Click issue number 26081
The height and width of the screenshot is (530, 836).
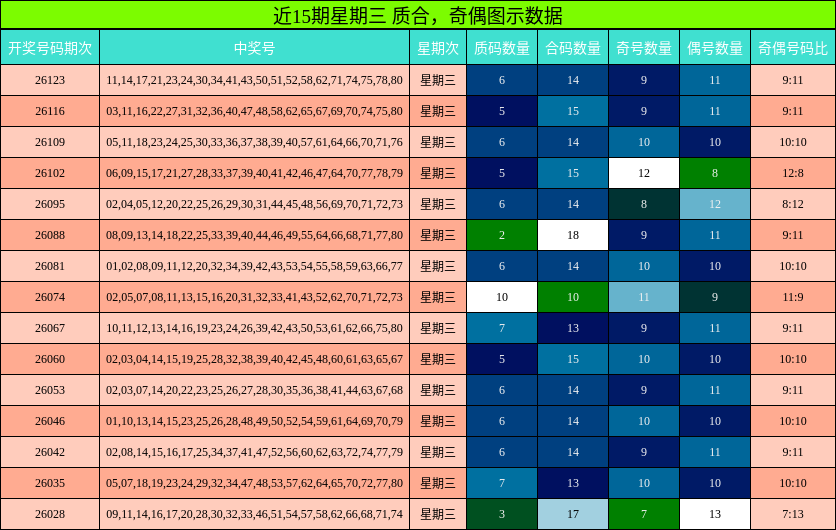tap(50, 266)
